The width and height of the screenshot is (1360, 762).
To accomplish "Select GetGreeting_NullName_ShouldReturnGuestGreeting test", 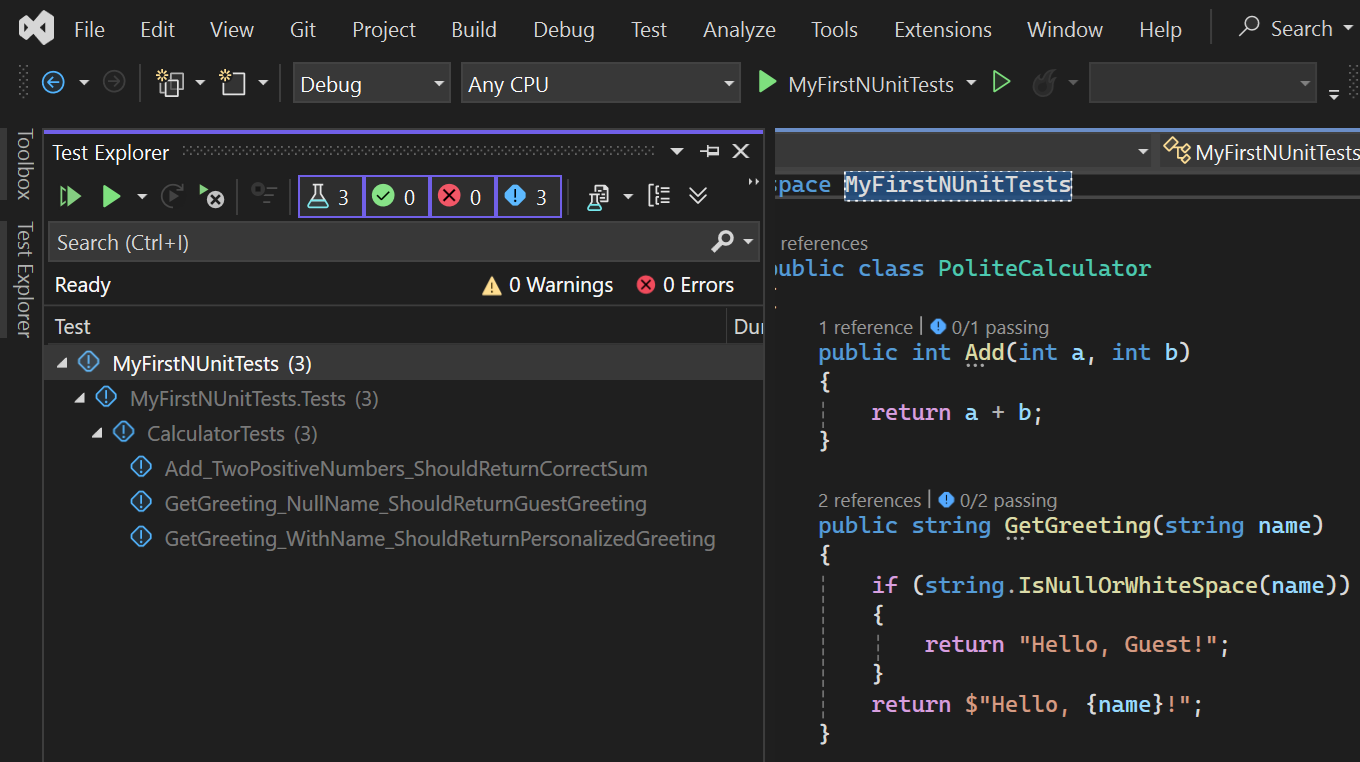I will 405,504.
